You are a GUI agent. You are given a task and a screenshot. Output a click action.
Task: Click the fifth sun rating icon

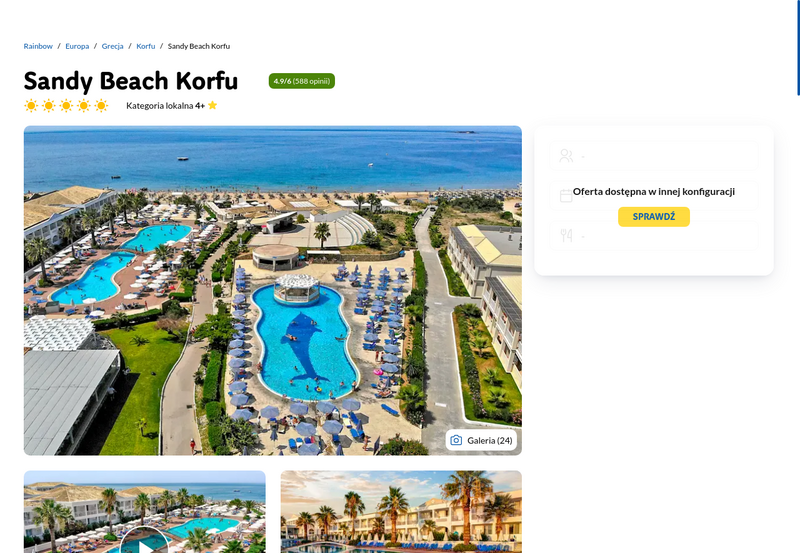tap(102, 106)
